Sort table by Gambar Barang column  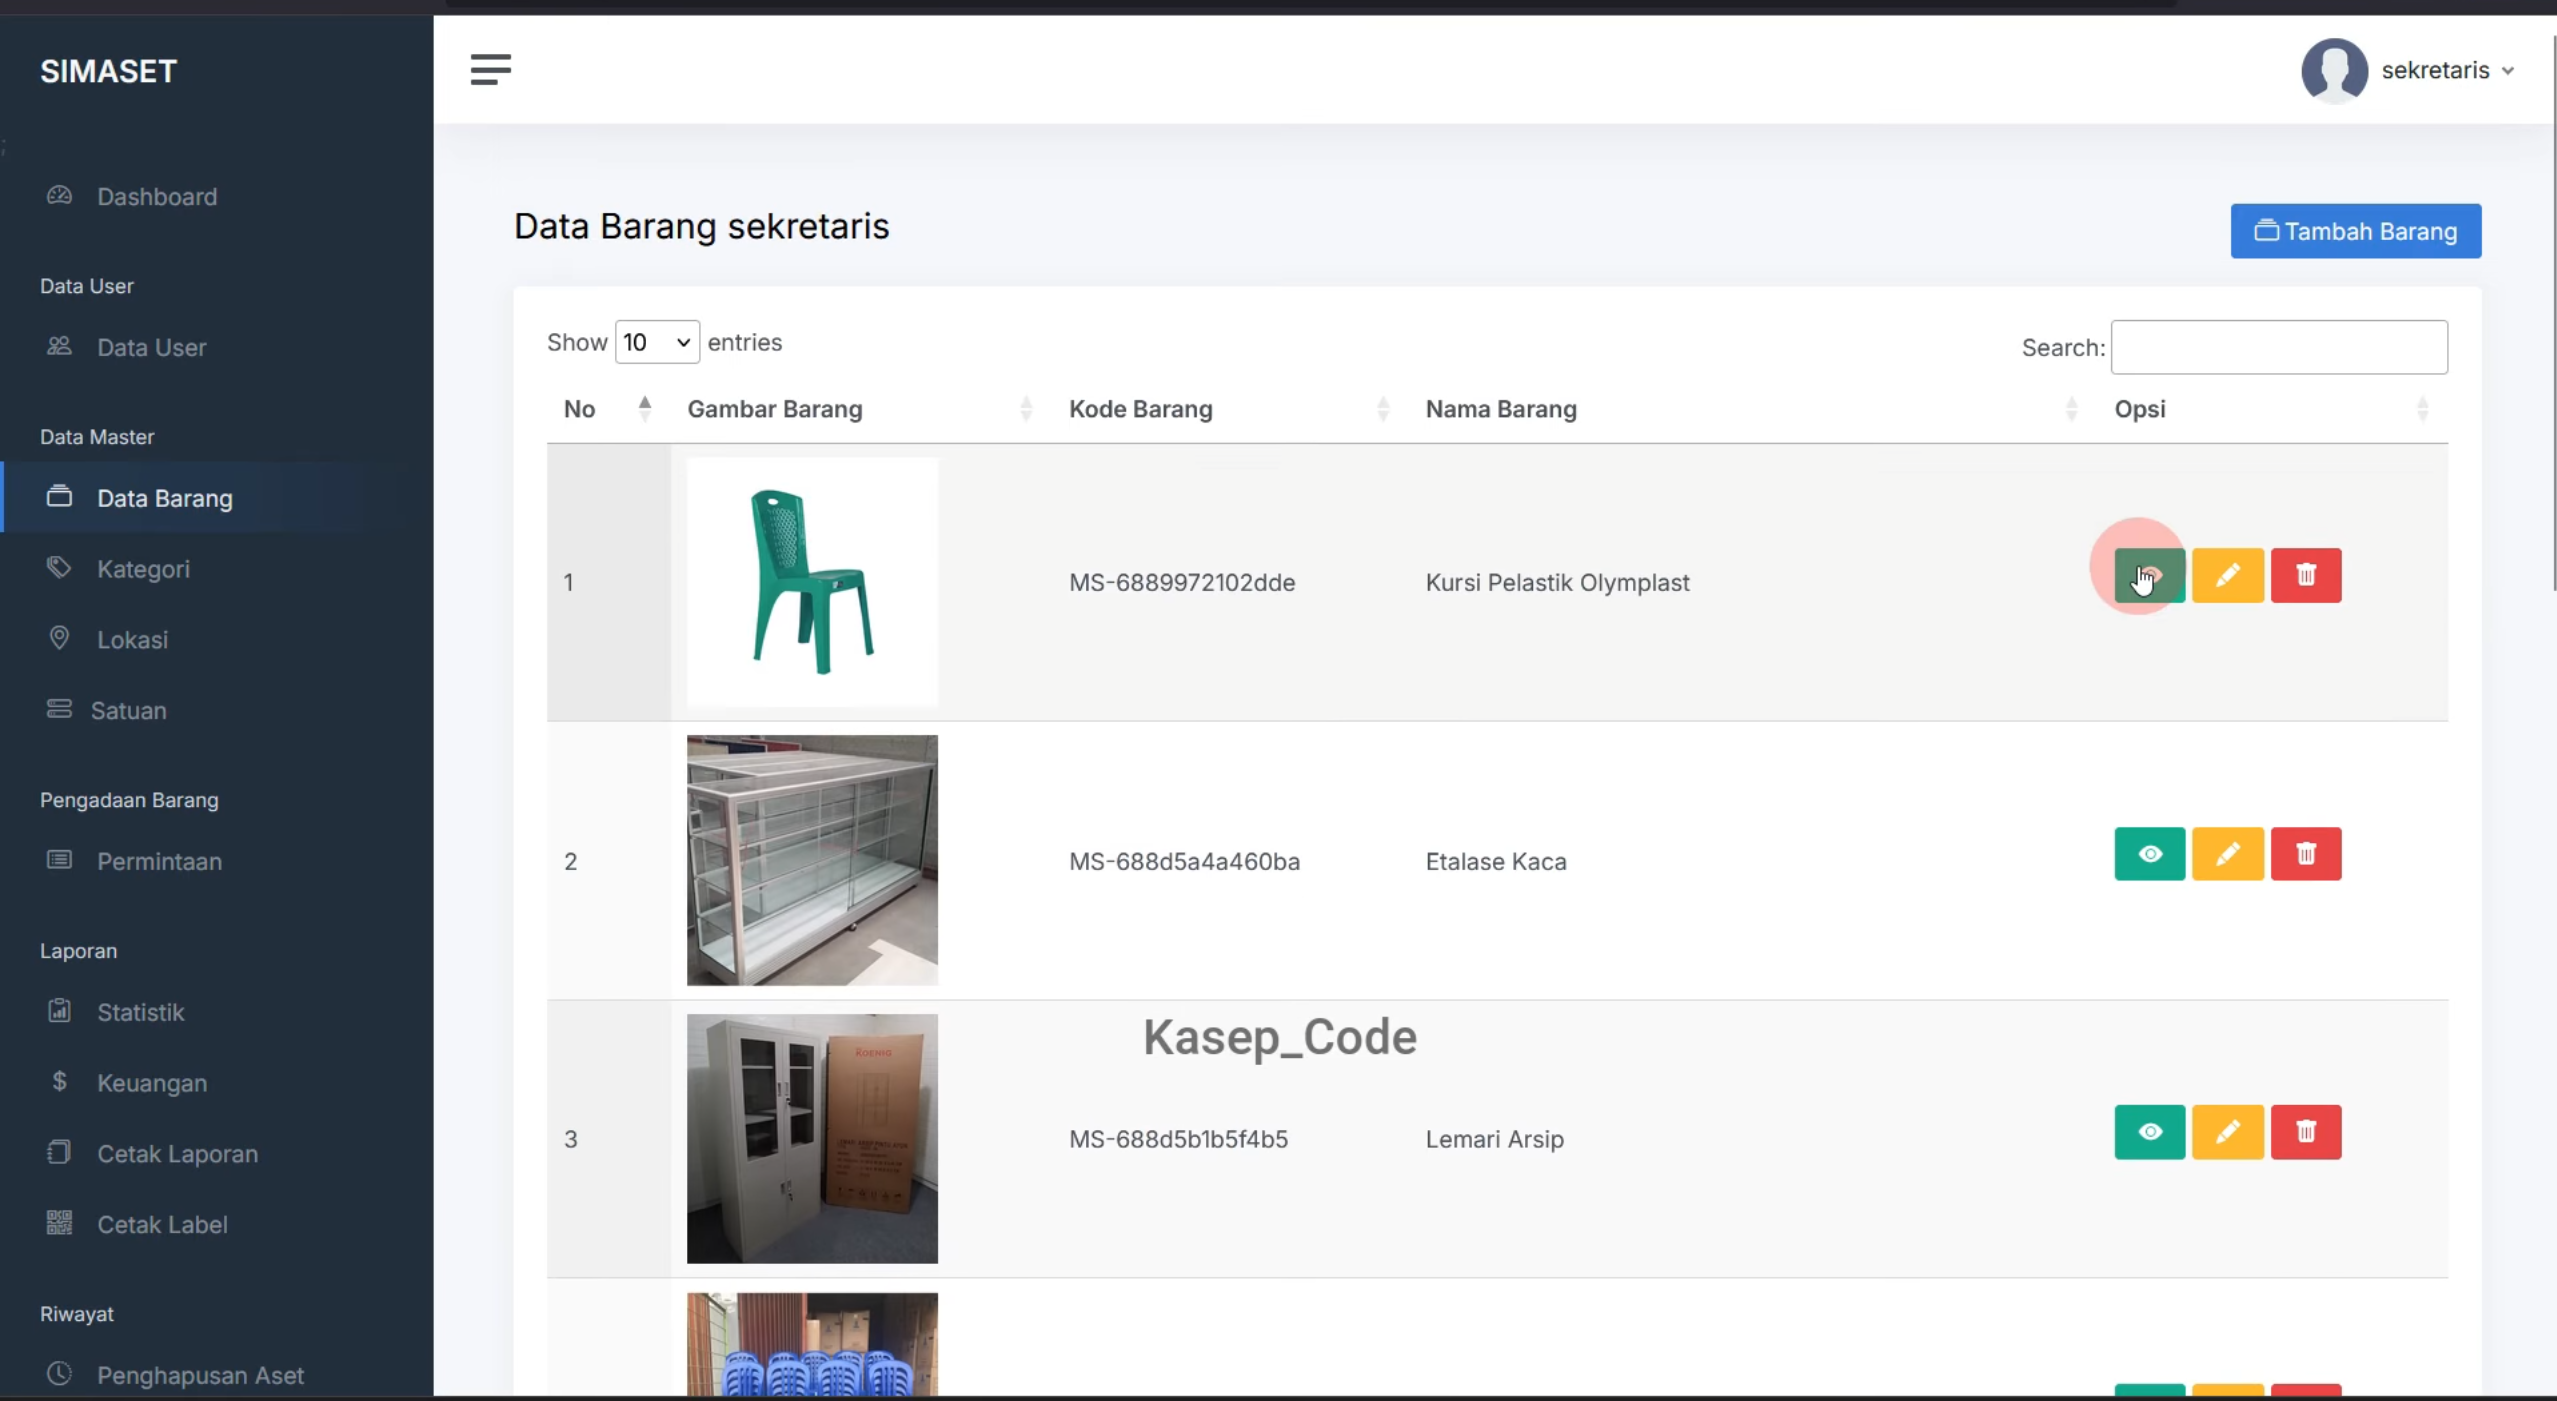pyautogui.click(x=860, y=409)
